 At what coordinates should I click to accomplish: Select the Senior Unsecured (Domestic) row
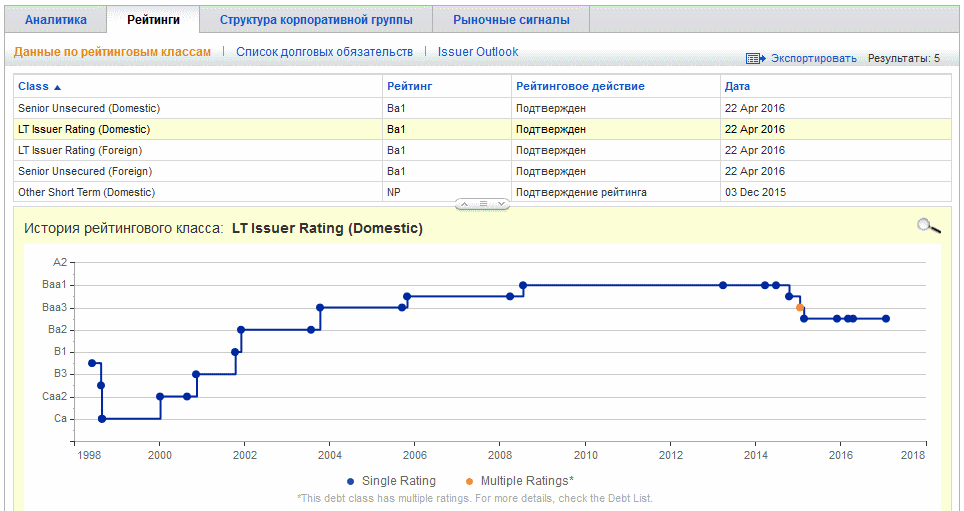point(89,108)
